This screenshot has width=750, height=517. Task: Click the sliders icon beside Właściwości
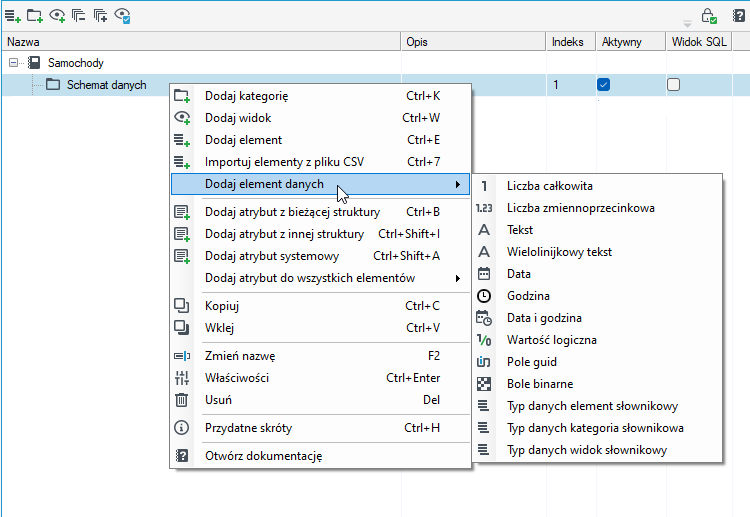[x=182, y=378]
